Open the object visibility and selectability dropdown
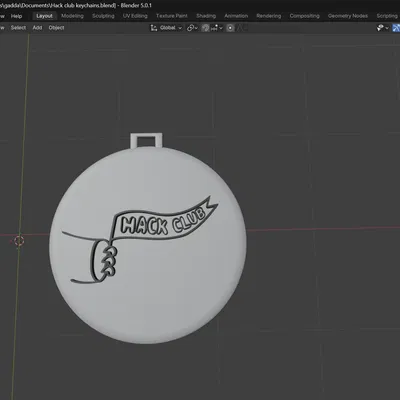Screen dimensions: 400x400 click(x=382, y=28)
